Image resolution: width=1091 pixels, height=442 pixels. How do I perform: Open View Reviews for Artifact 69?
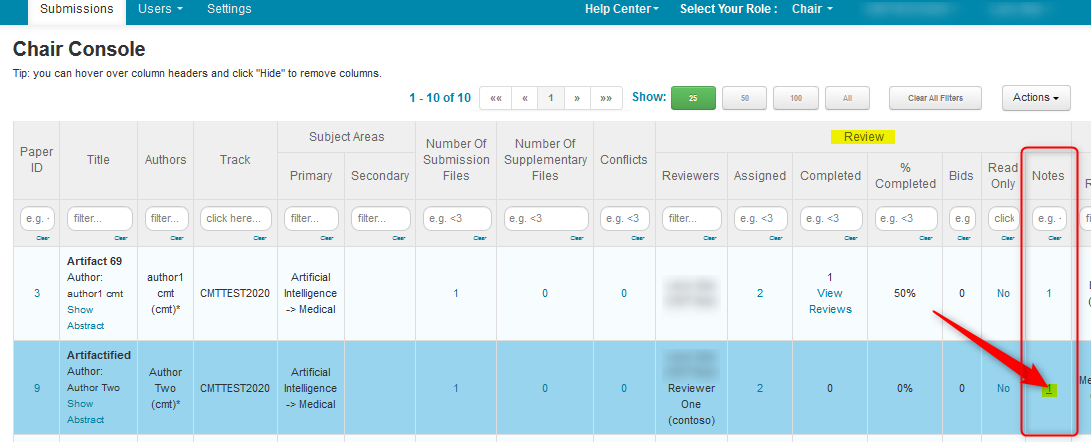click(830, 301)
